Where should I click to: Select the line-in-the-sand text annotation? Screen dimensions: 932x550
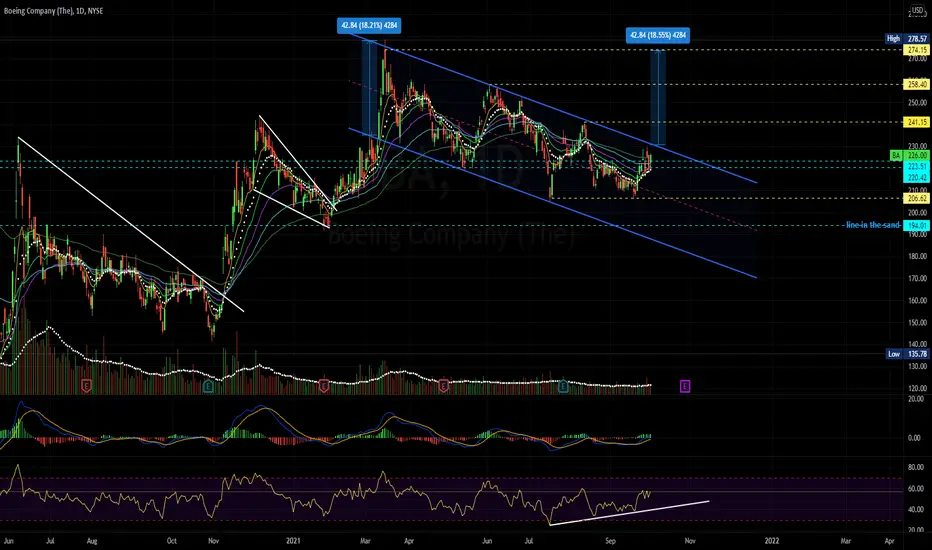(x=873, y=225)
